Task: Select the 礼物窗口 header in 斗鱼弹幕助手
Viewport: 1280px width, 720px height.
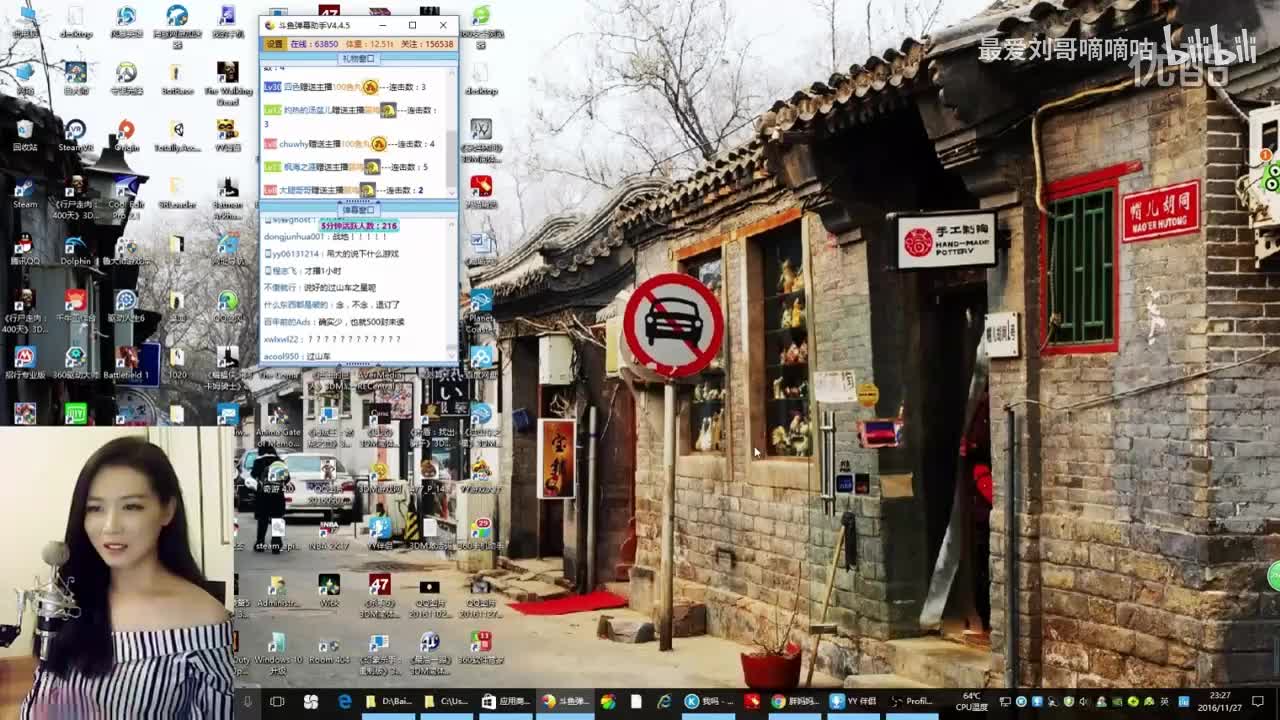Action: (359, 59)
